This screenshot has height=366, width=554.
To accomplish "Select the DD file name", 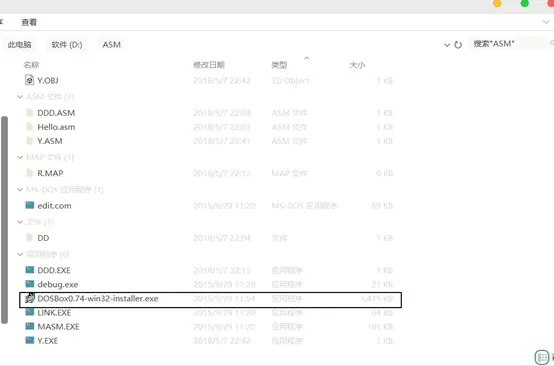I will pos(43,238).
